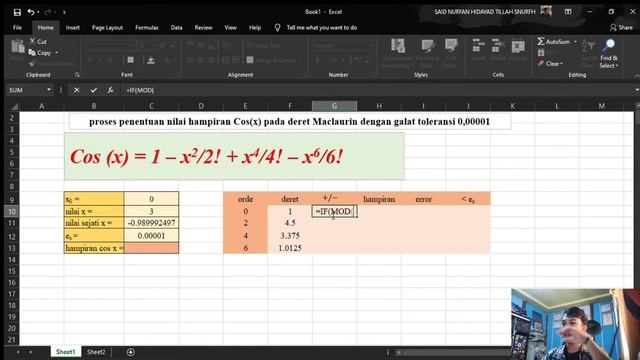Open Find & Select magnifier menu
640x360 pixels.
coord(609,53)
